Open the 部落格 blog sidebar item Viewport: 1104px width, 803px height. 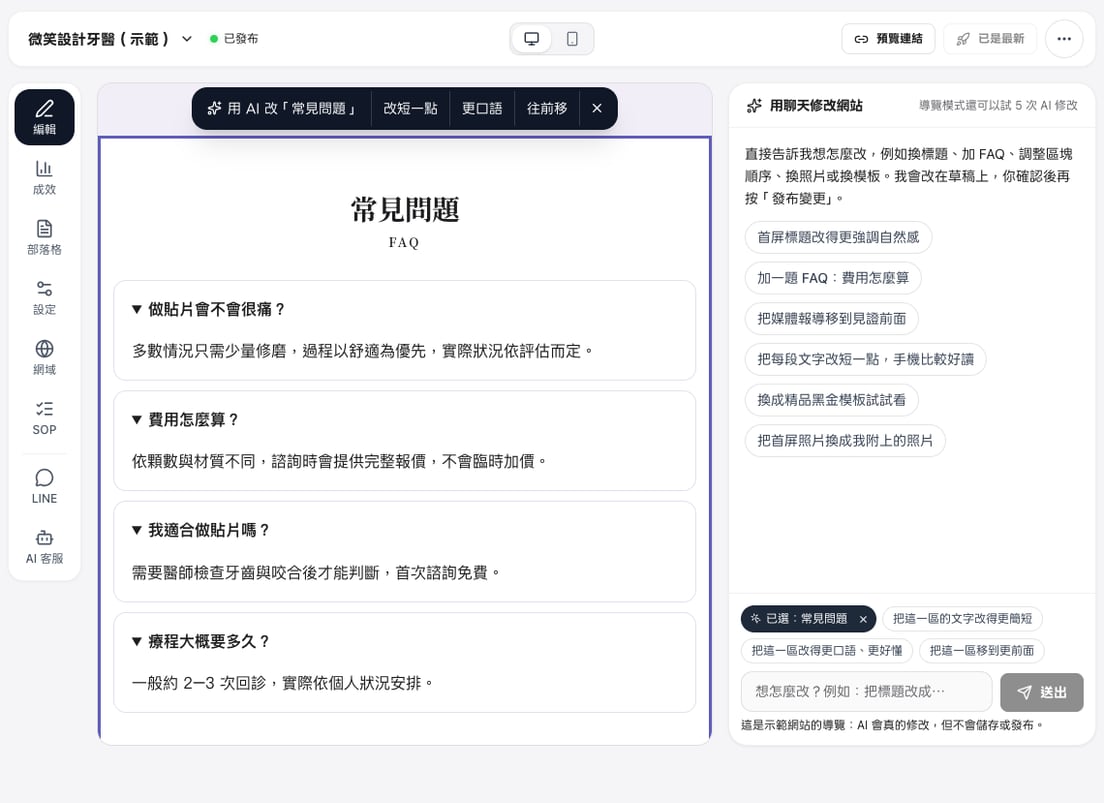tap(44, 237)
